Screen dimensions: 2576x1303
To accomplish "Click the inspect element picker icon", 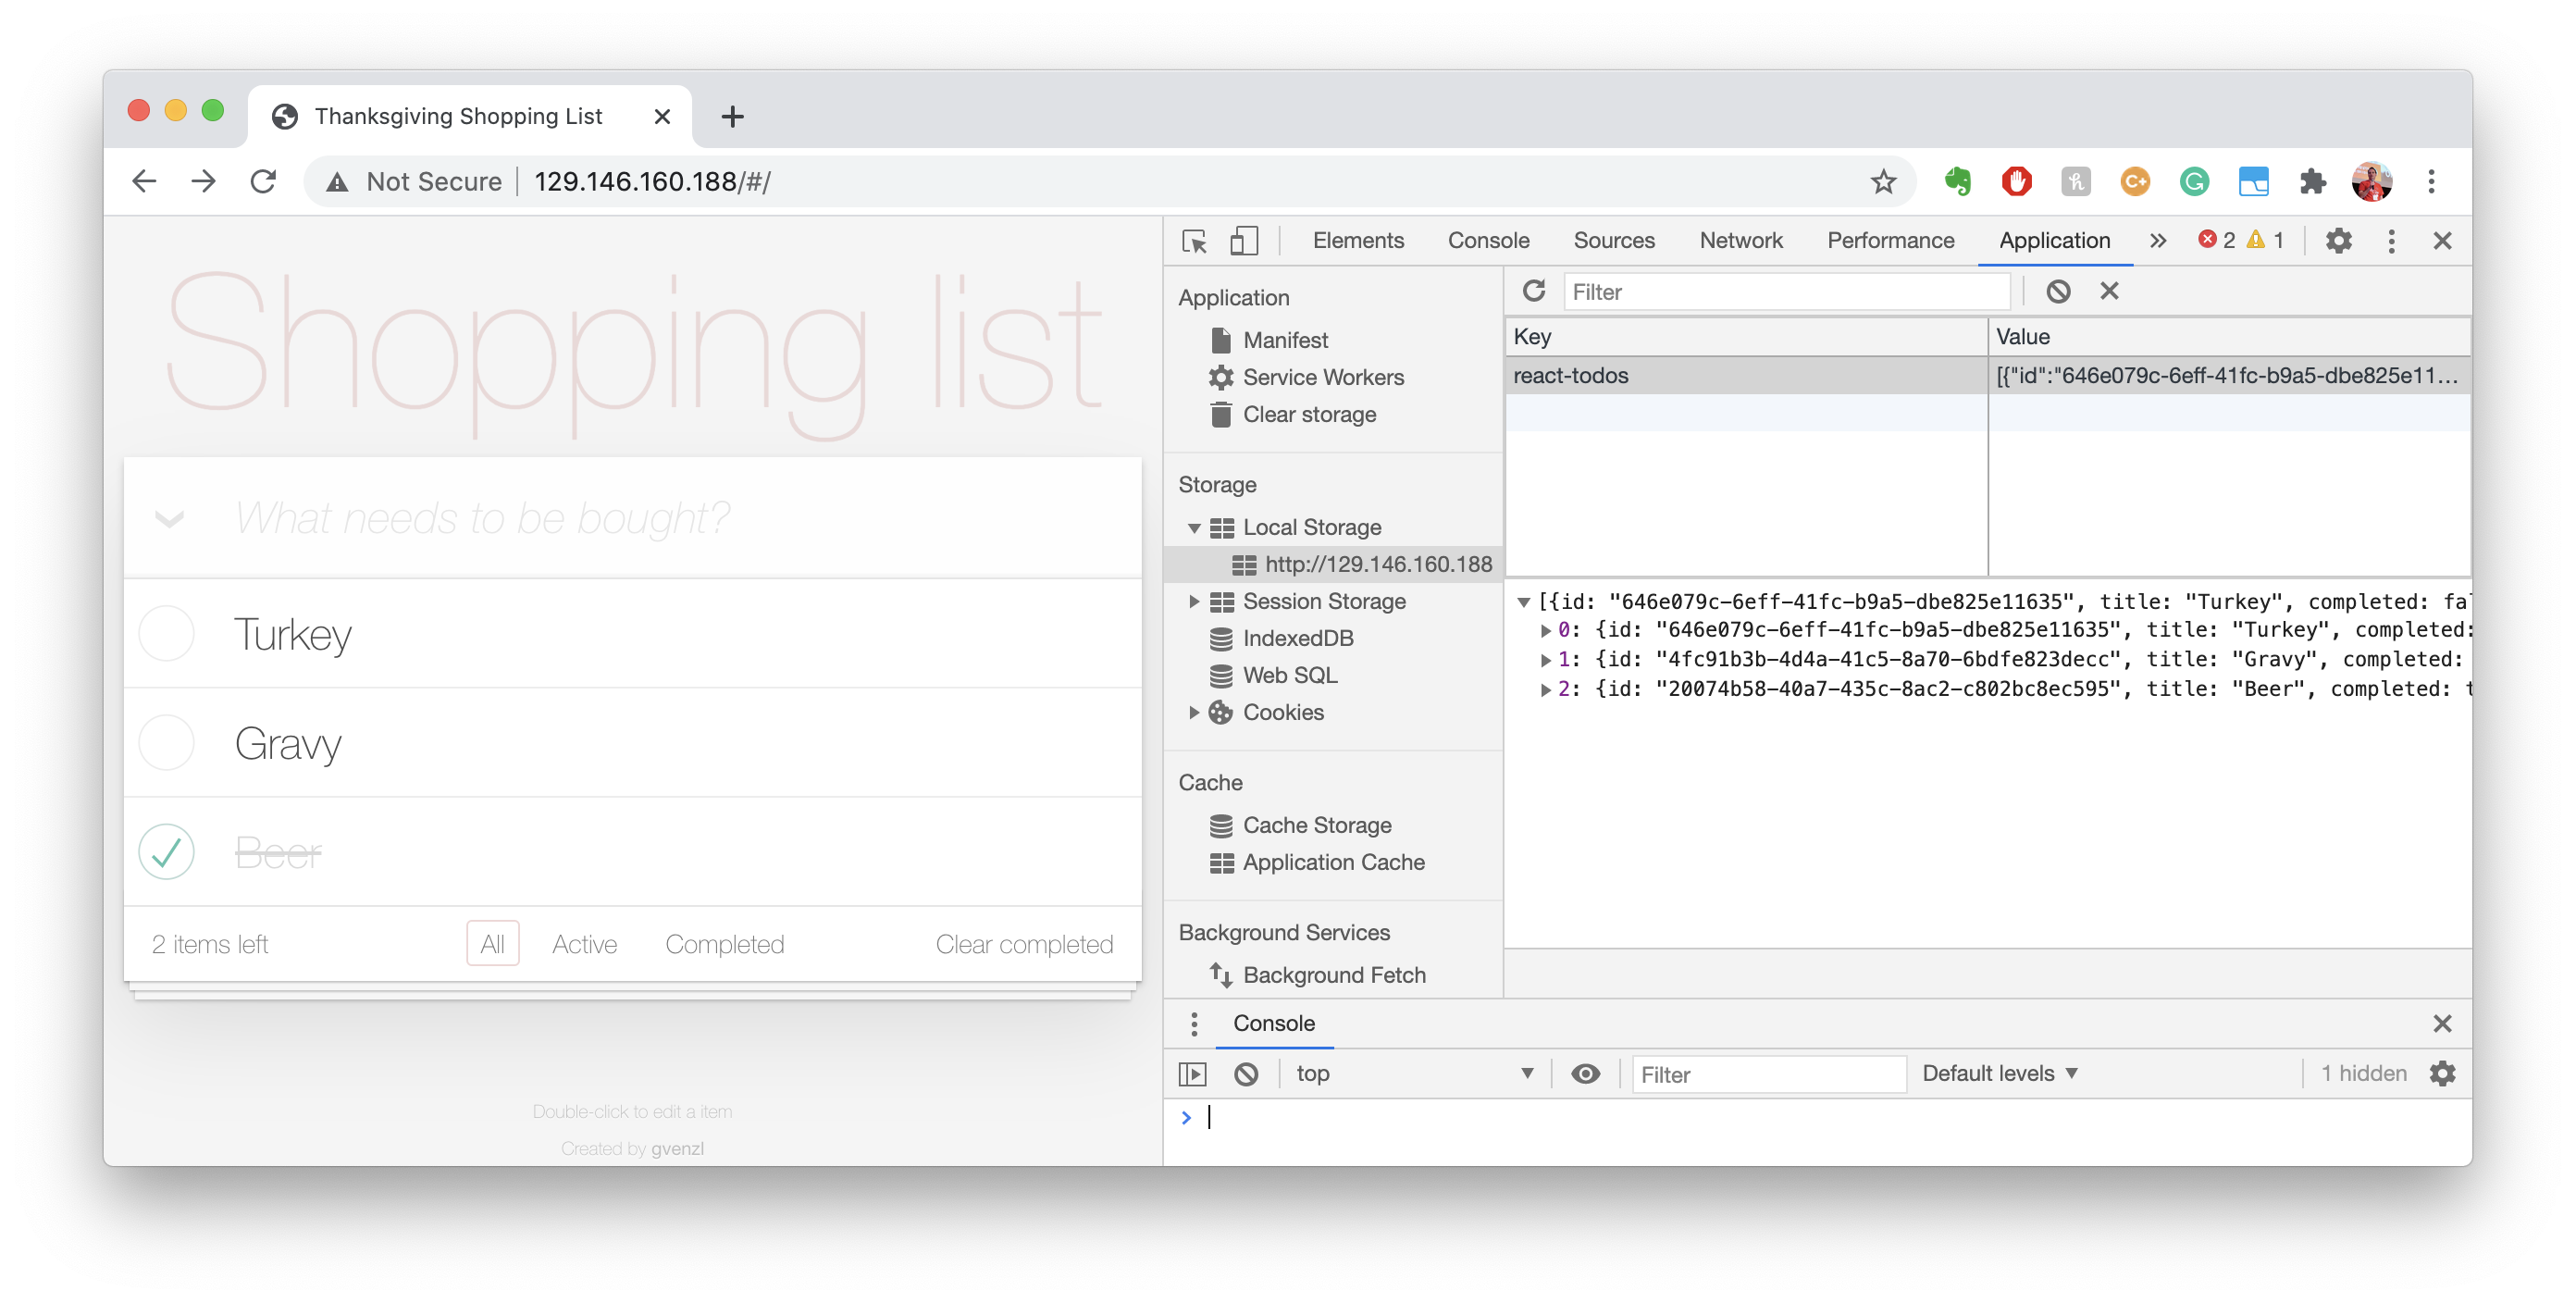I will click(1194, 241).
